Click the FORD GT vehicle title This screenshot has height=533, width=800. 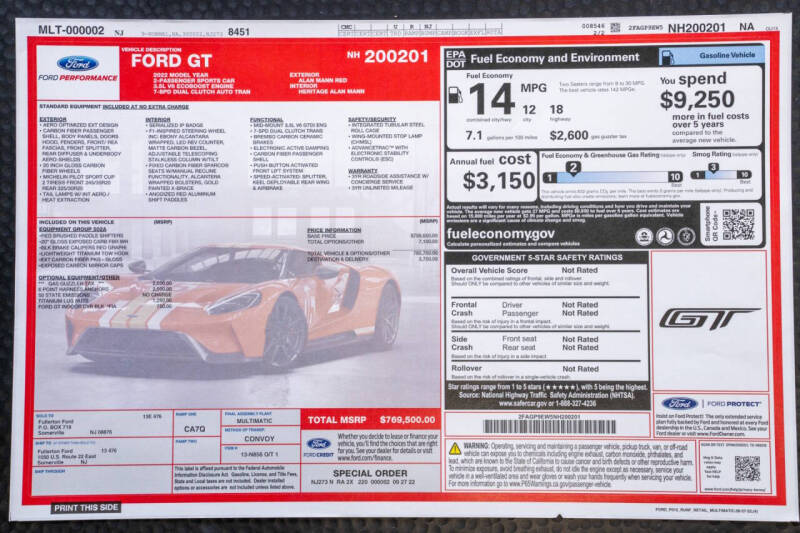pyautogui.click(x=171, y=61)
